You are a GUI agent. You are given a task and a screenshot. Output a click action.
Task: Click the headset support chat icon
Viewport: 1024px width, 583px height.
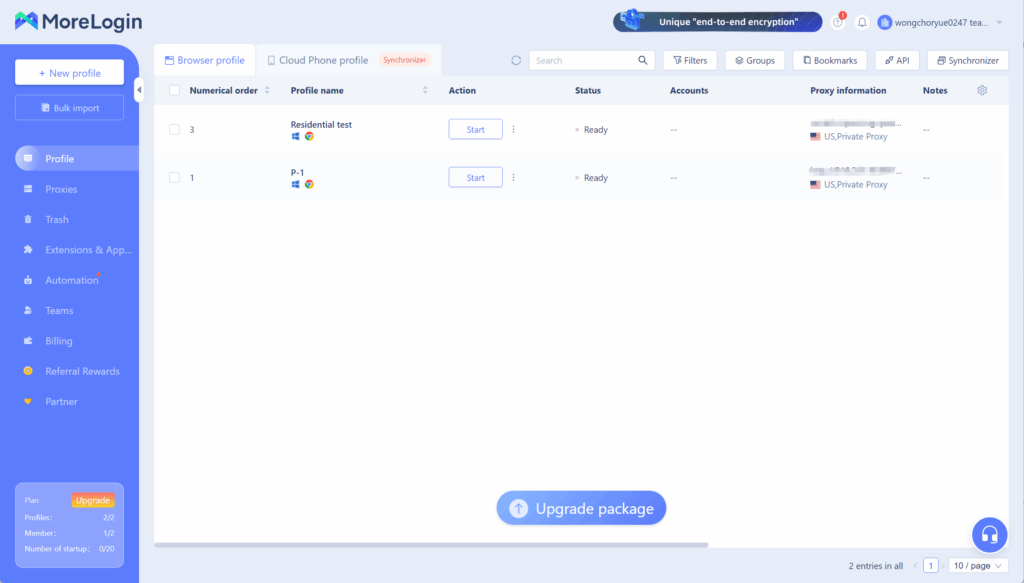point(989,534)
